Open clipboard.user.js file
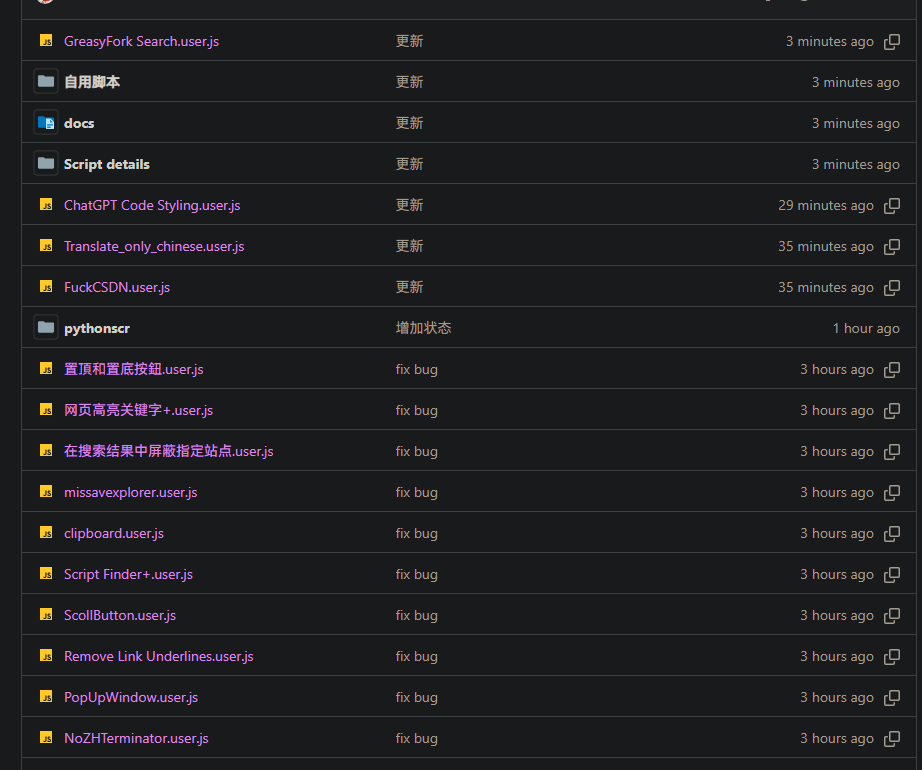The height and width of the screenshot is (770, 922). coord(113,533)
